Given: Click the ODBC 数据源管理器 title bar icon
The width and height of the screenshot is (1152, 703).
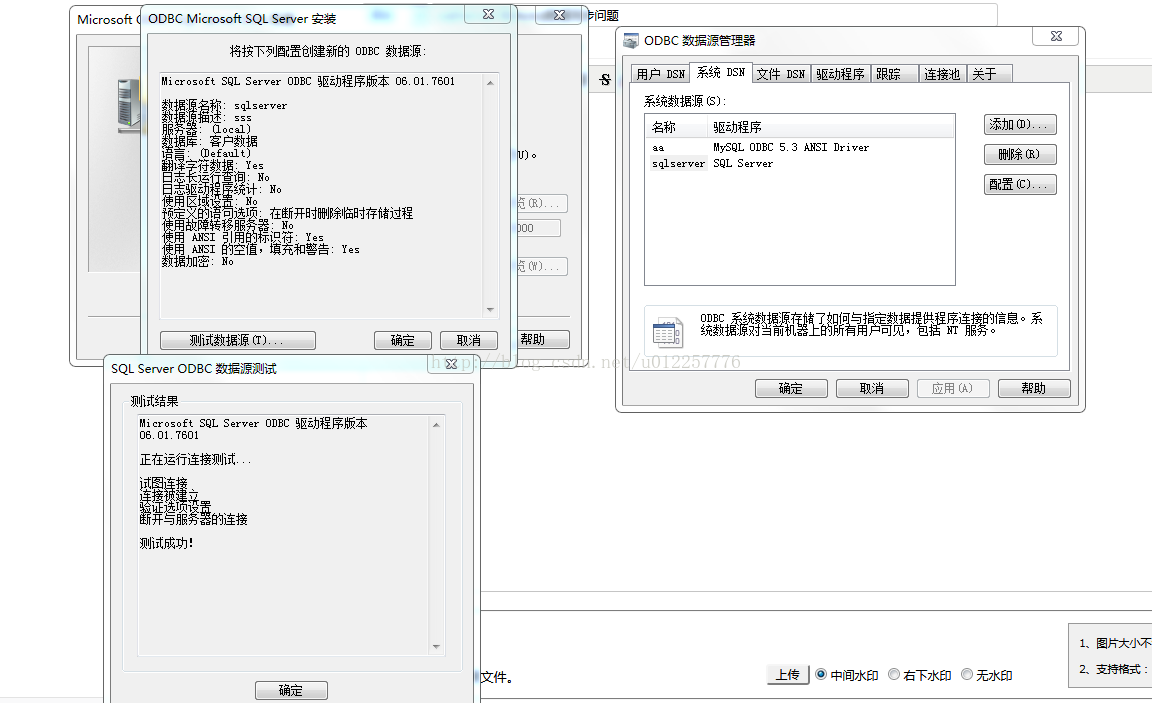Looking at the screenshot, I should pos(630,40).
